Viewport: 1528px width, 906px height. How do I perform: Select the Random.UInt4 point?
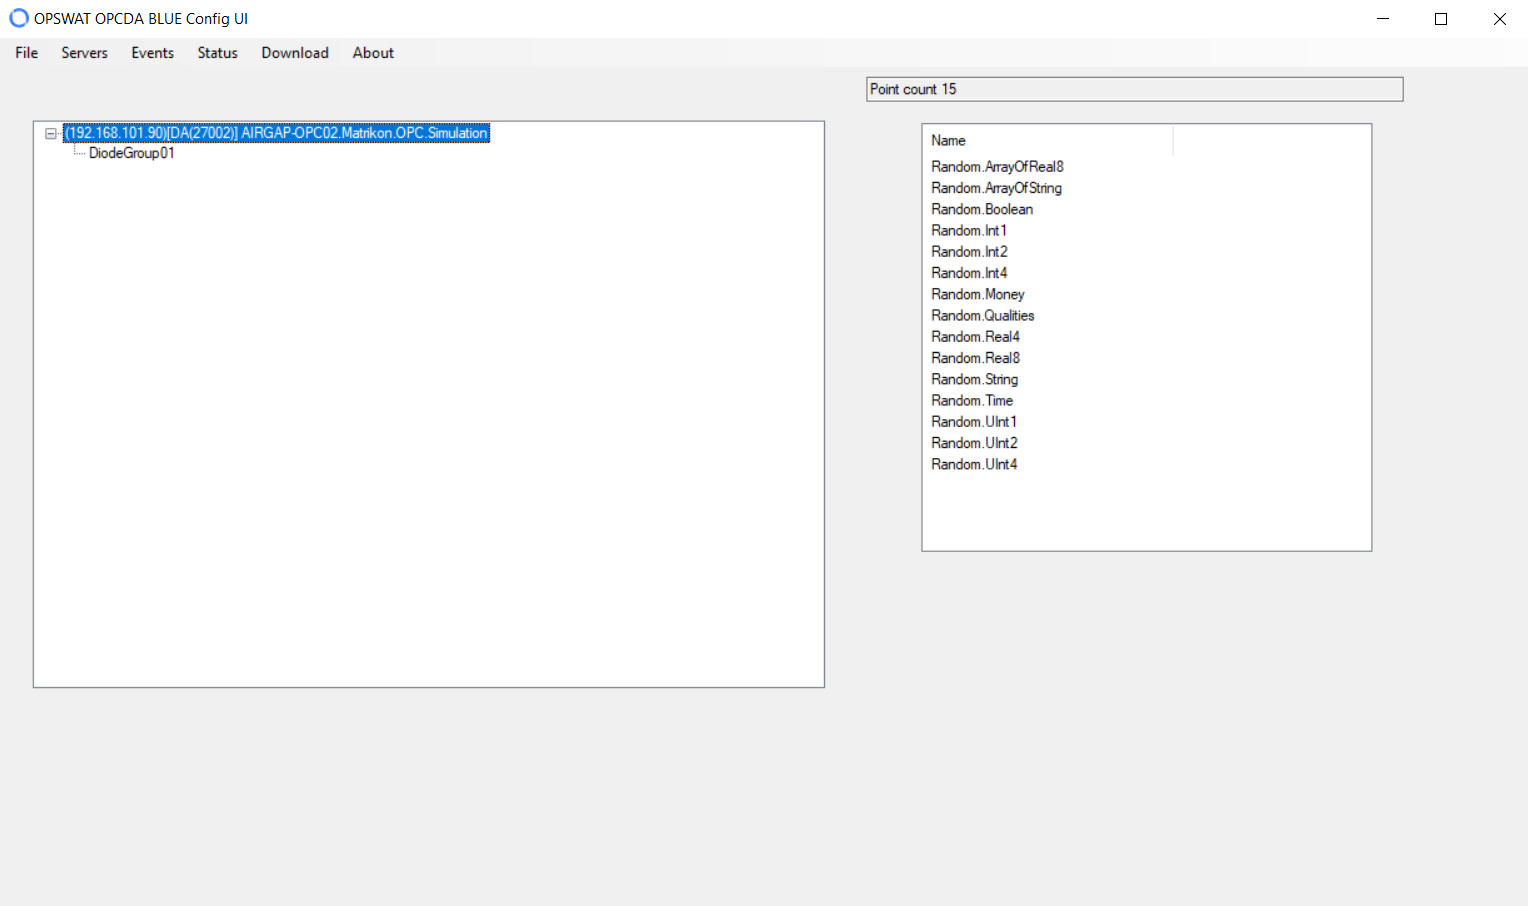tap(974, 464)
